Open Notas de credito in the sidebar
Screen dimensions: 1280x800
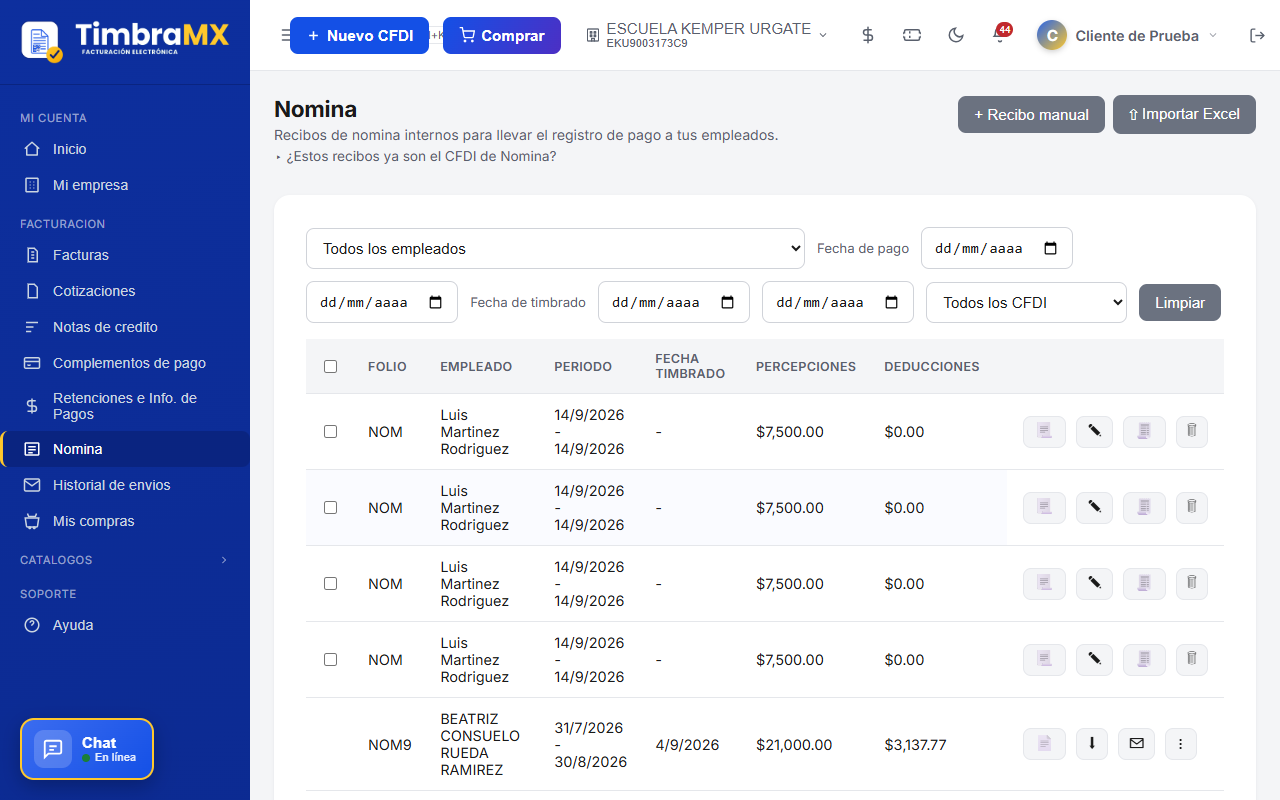point(125,327)
